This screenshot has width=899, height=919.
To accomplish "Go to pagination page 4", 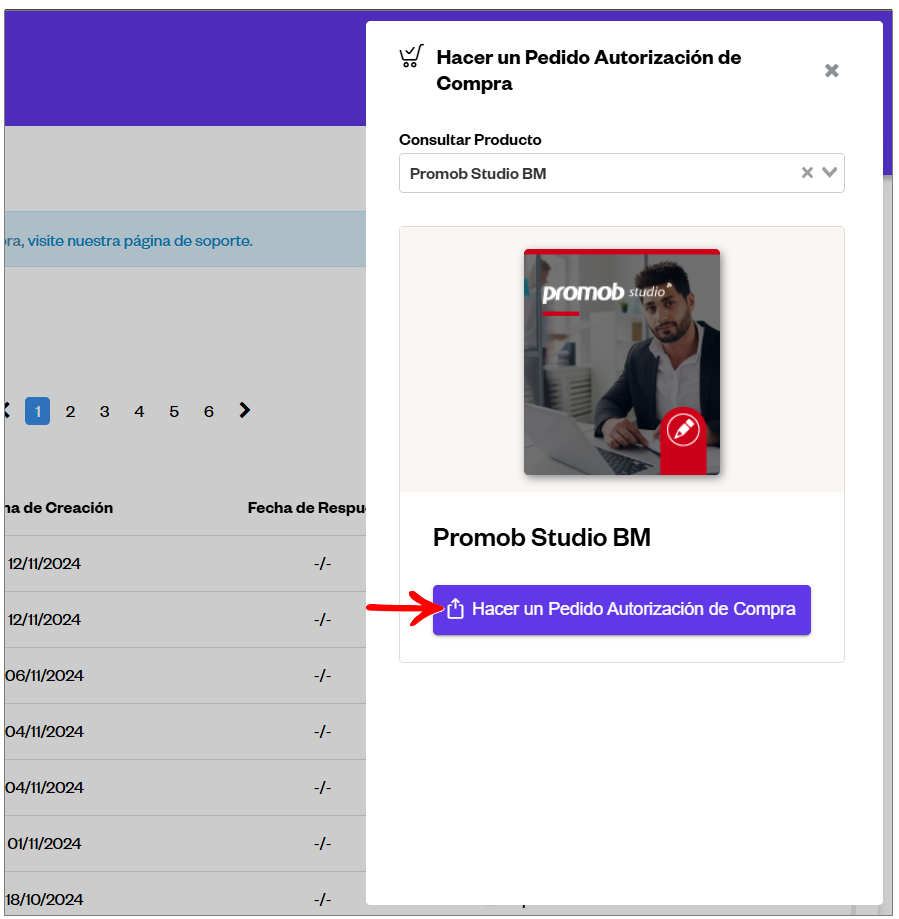I will (x=139, y=411).
